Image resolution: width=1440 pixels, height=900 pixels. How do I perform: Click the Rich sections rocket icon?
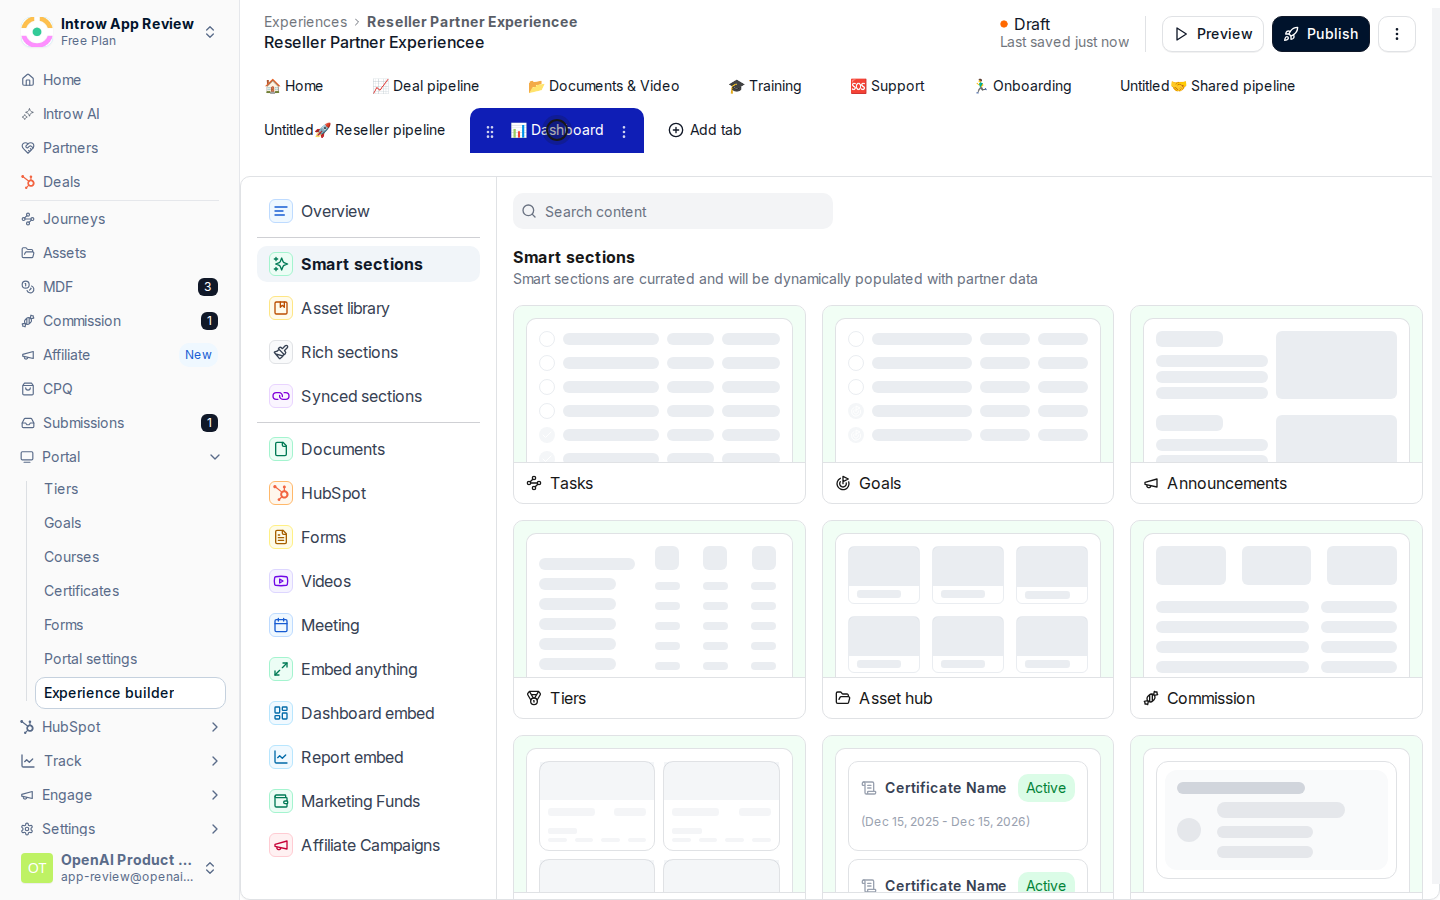click(281, 352)
